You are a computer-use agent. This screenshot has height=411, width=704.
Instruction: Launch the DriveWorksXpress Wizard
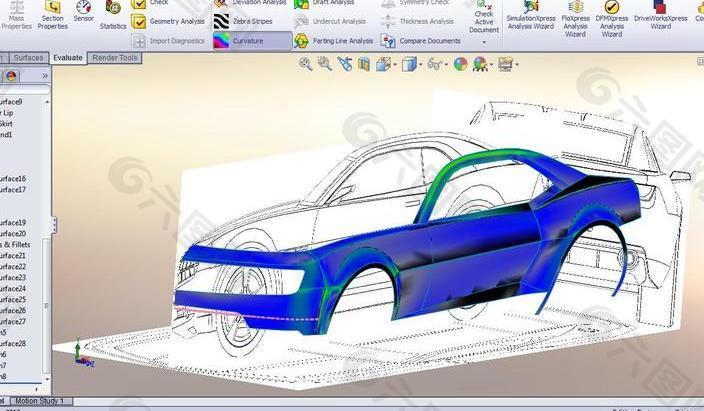(x=660, y=16)
